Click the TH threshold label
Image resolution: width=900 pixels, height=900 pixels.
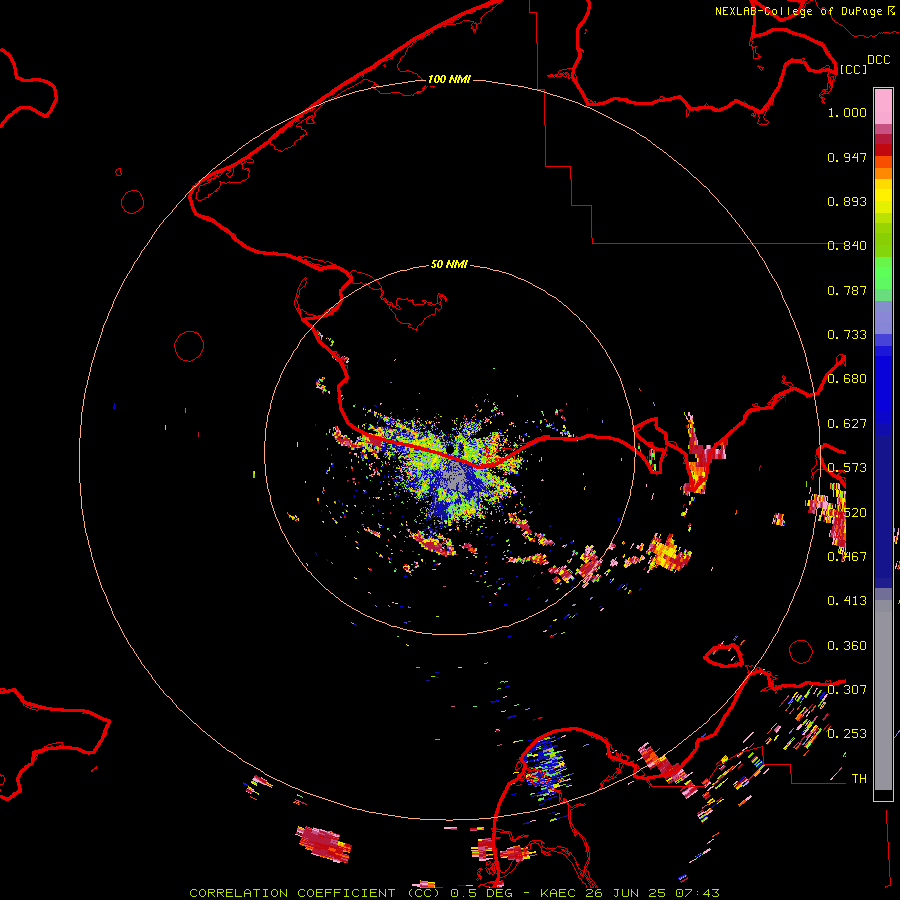[x=859, y=779]
